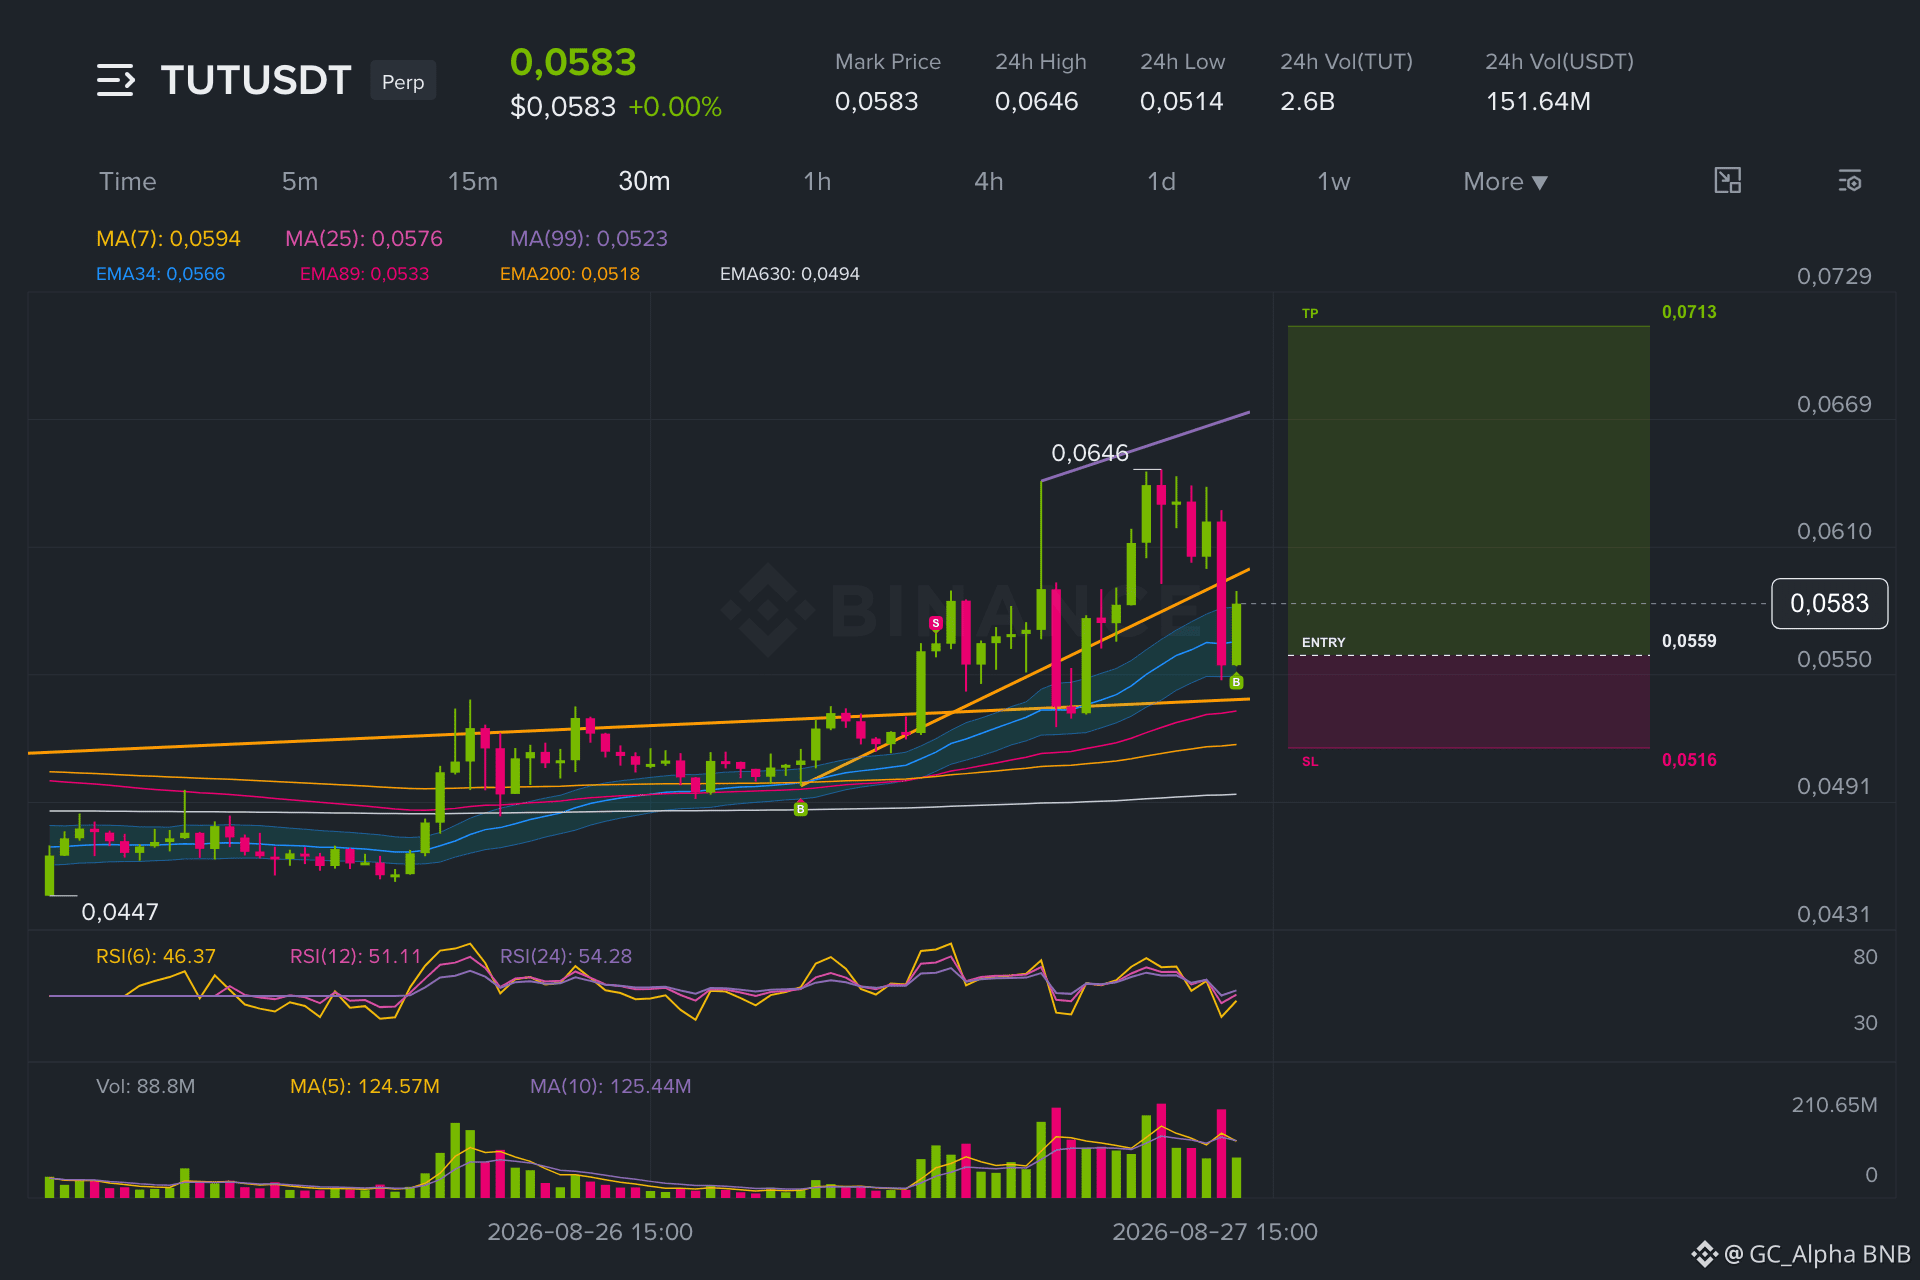Switch to the 1w timeframe
This screenshot has width=1920, height=1280.
[1334, 182]
